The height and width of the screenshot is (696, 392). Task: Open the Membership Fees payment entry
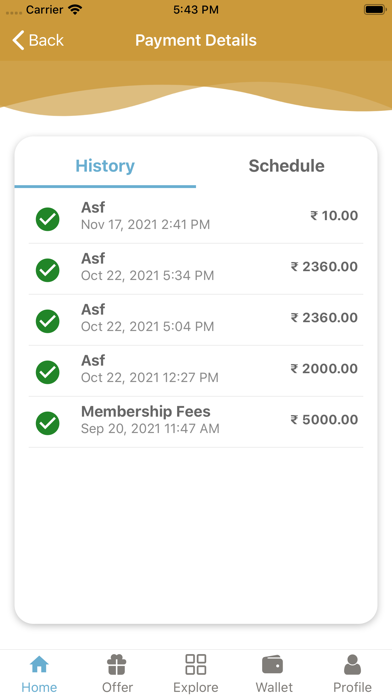[196, 422]
